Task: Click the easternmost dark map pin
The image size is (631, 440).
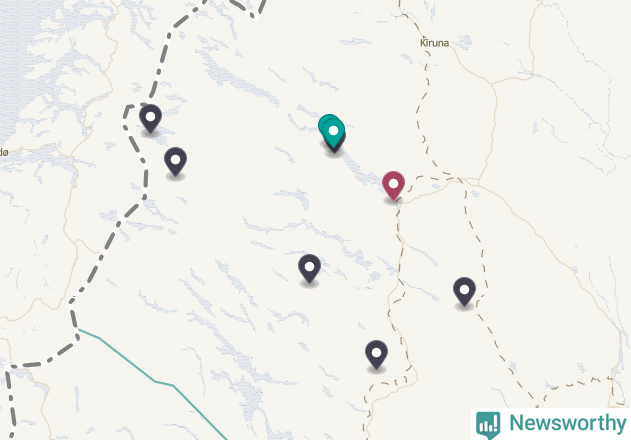Action: pos(464,291)
